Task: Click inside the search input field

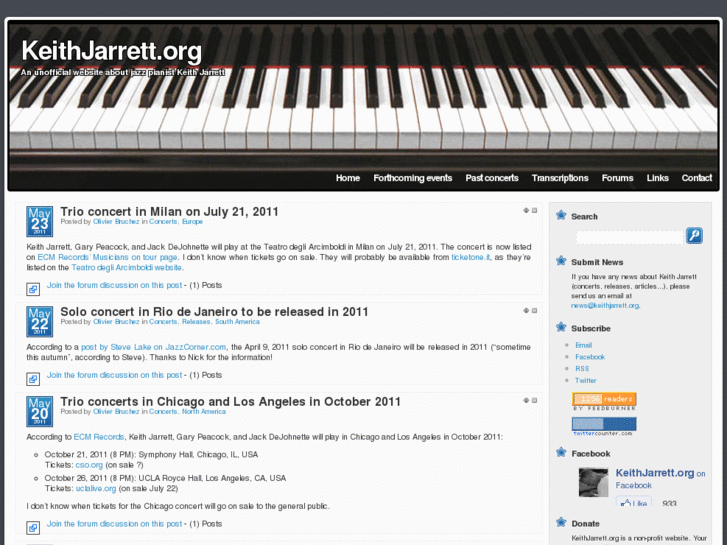Action: 630,237
